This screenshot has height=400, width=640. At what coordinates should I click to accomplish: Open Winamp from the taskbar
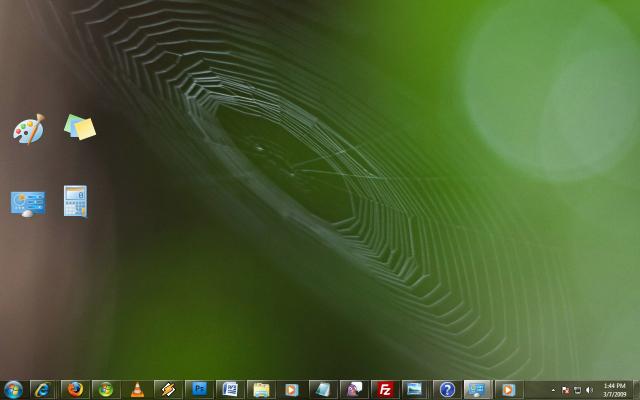point(167,389)
